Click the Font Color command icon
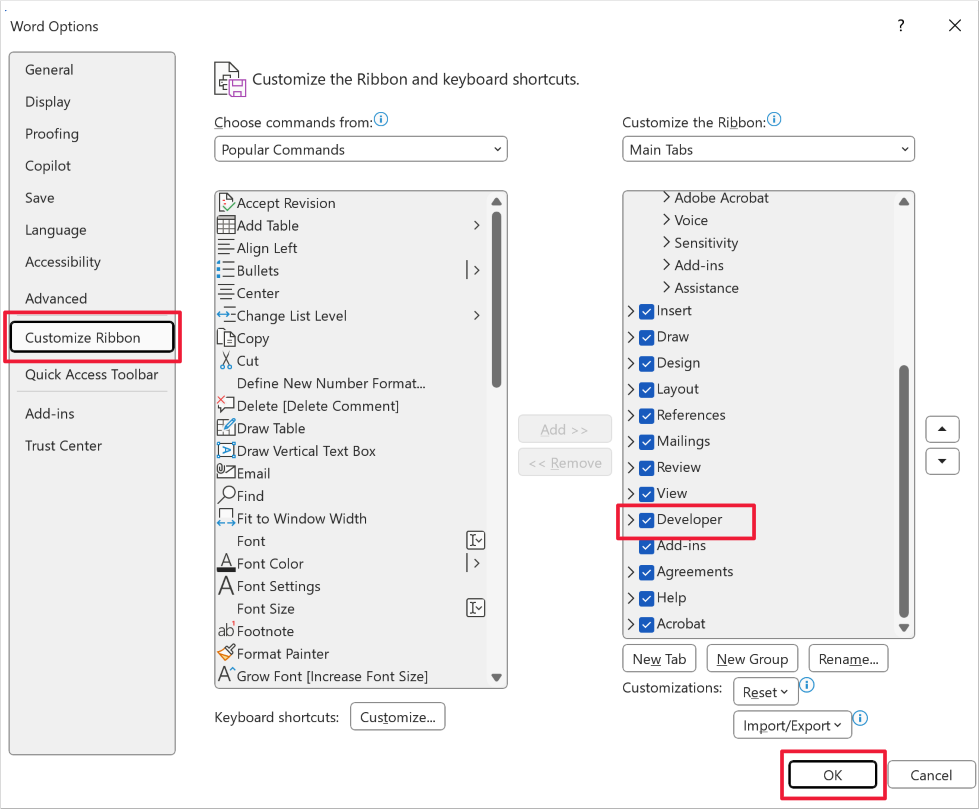This screenshot has height=809, width=979. click(x=225, y=563)
